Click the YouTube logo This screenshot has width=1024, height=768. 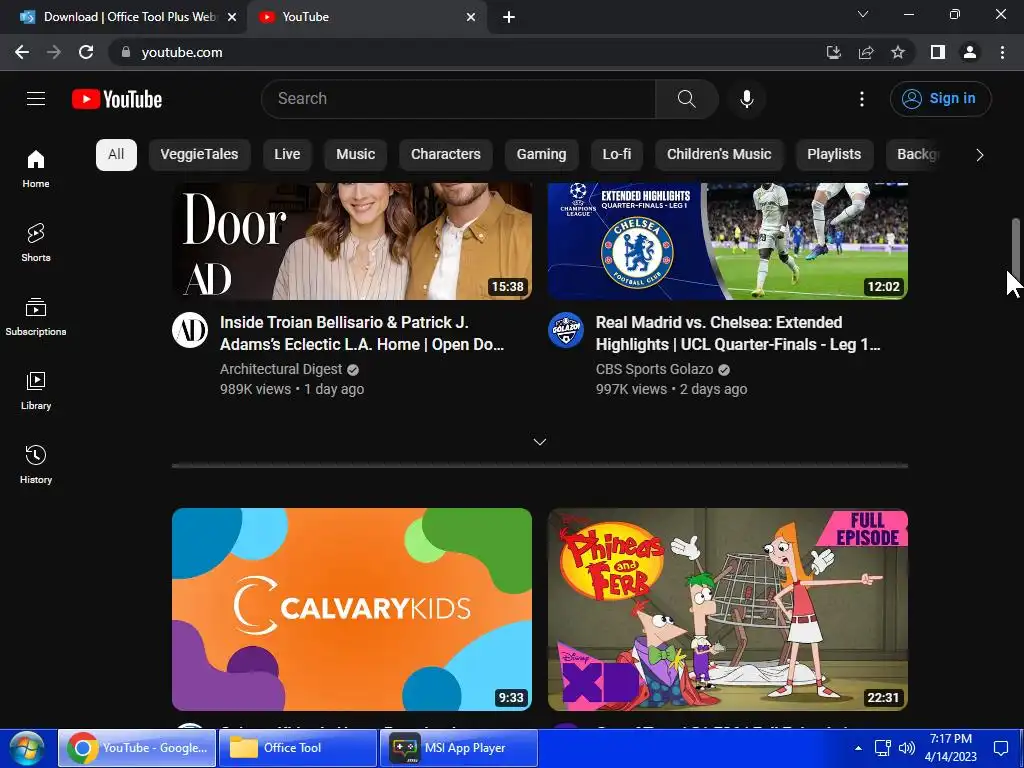(117, 99)
